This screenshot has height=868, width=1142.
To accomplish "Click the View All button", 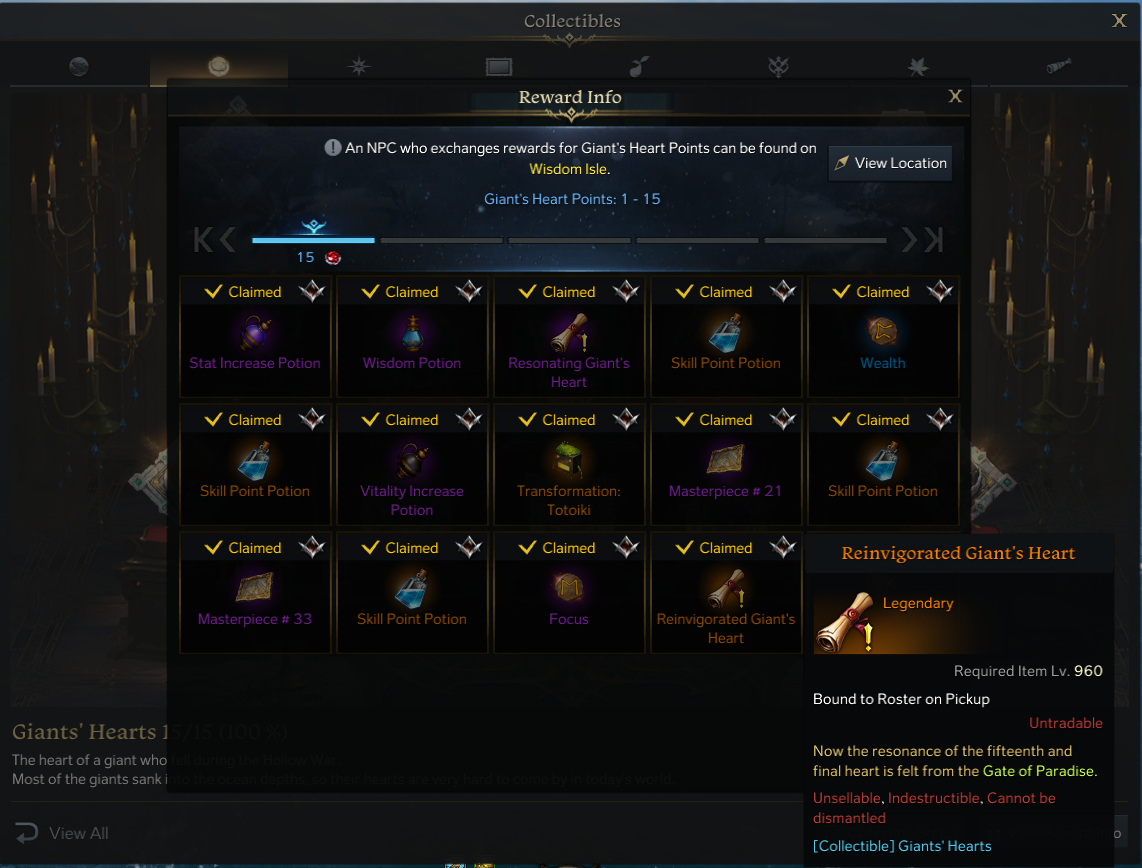I will 63,833.
